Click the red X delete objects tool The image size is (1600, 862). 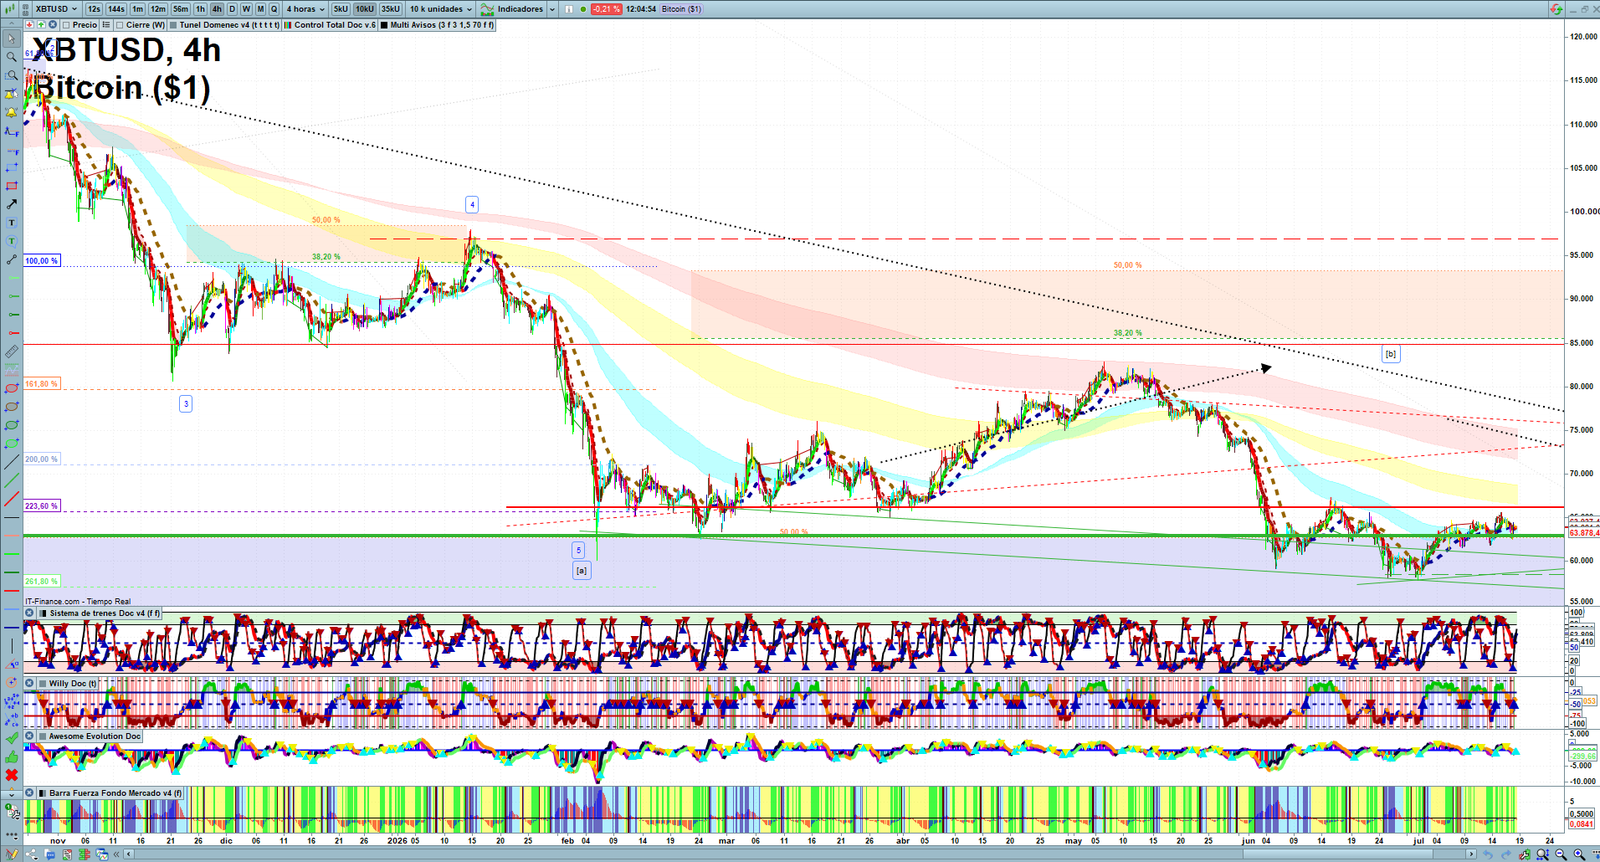[11, 775]
